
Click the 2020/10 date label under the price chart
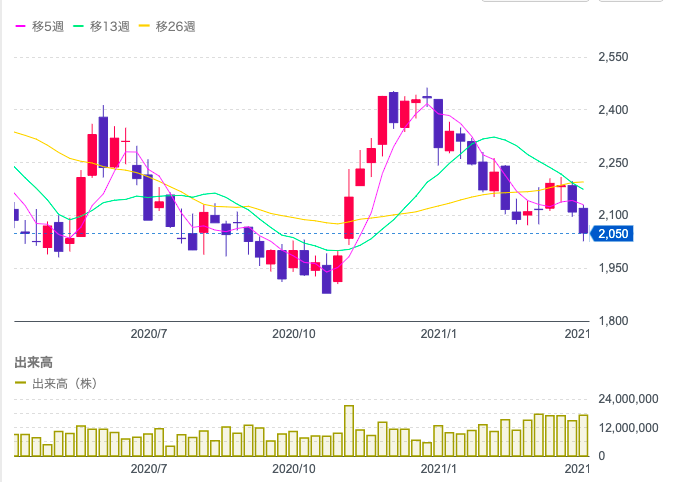click(294, 334)
